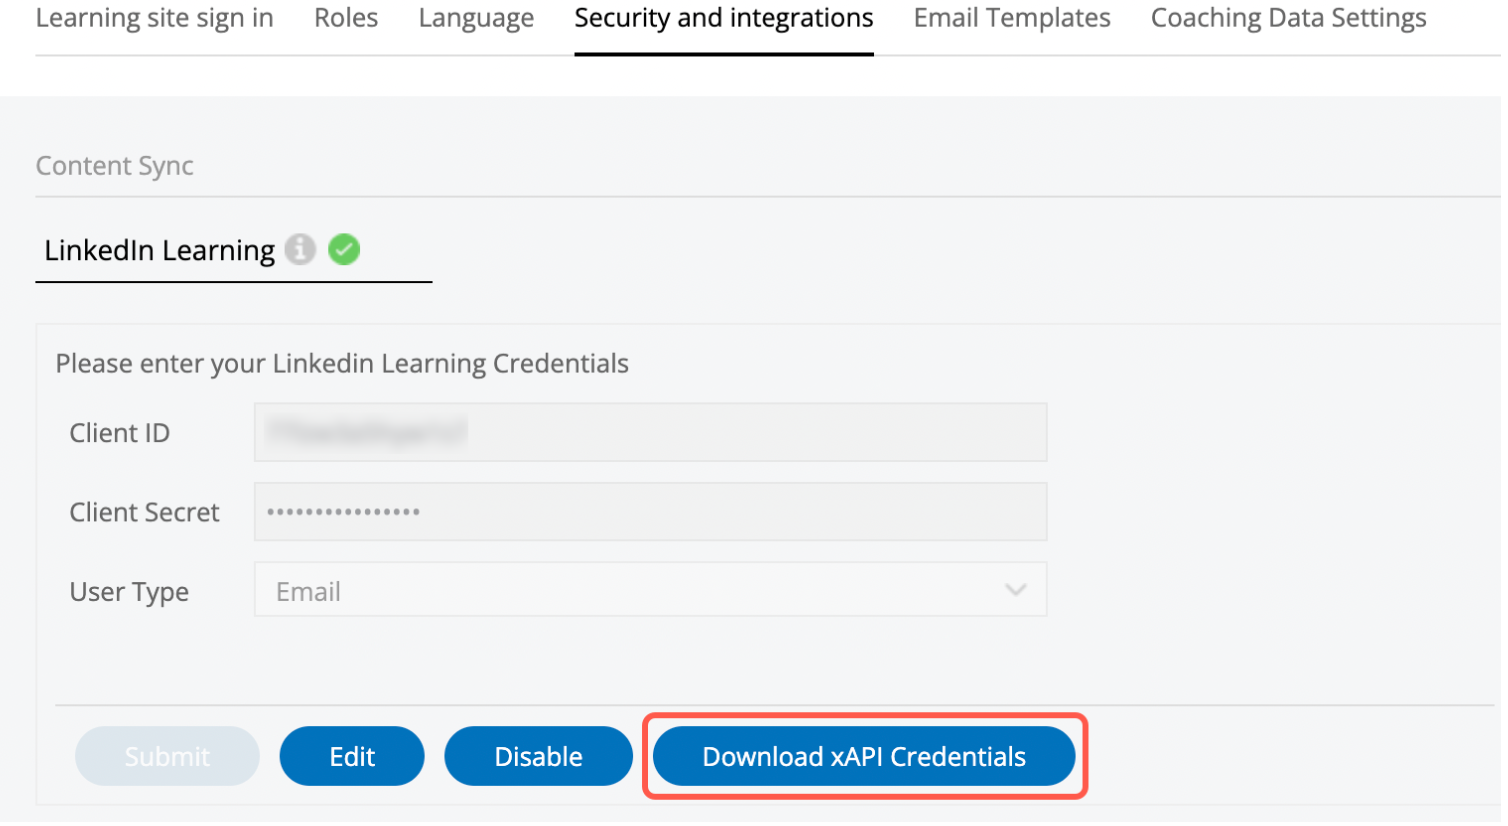Click the Submit button
Image resolution: width=1508 pixels, height=826 pixels.
167,756
